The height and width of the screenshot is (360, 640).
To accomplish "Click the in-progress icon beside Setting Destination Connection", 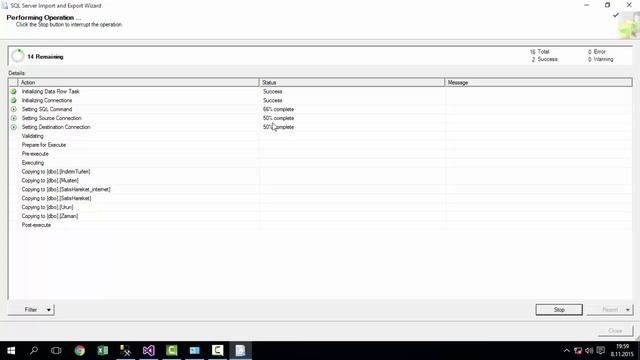I will [13, 127].
